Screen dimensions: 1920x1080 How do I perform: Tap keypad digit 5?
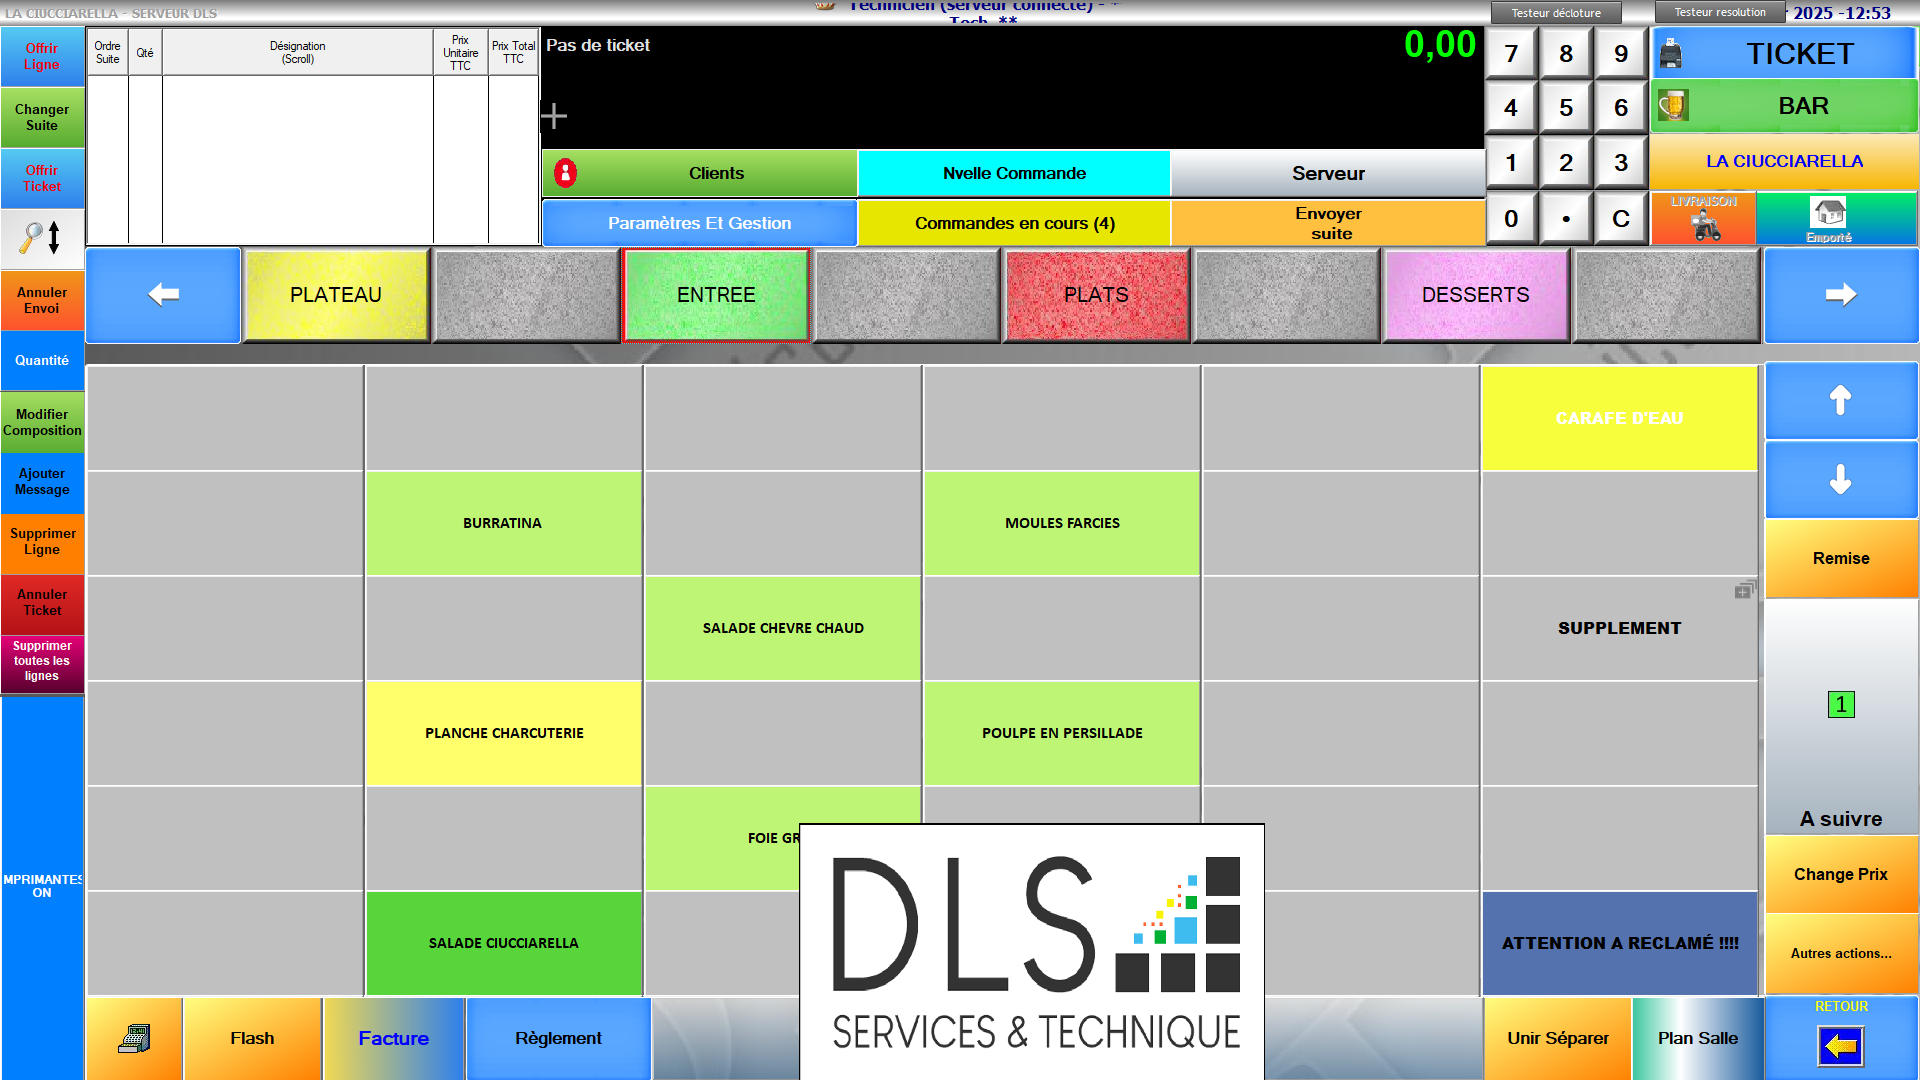coord(1566,108)
